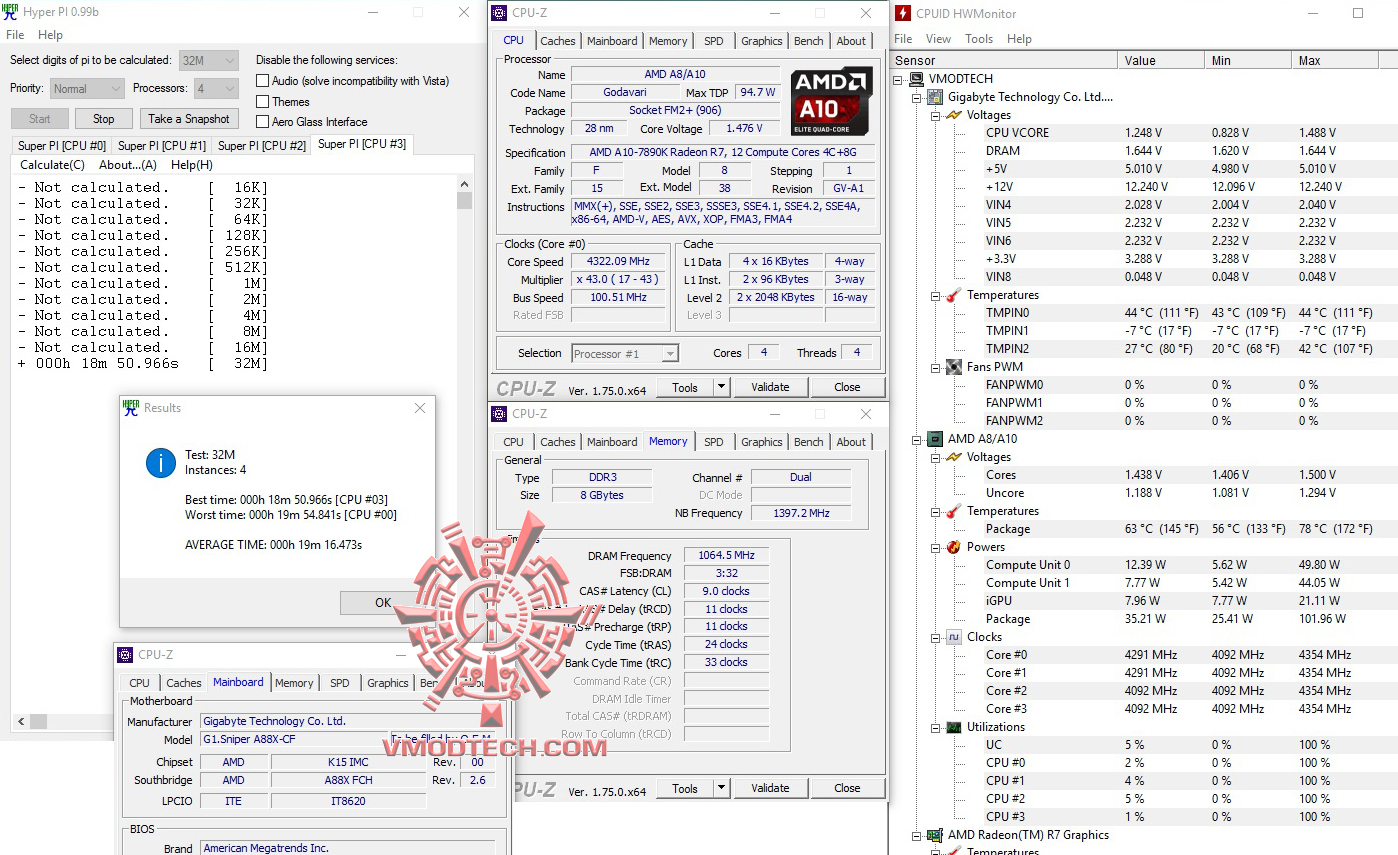Click the Hyper PI title bar icon
Screen dimensions: 1398x855
click(12, 13)
